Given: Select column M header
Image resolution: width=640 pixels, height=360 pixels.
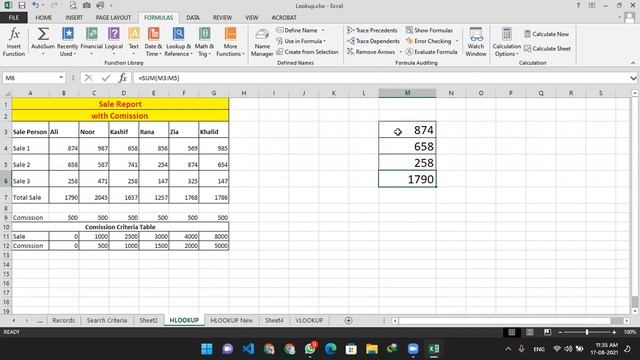Looking at the screenshot, I should (407, 93).
